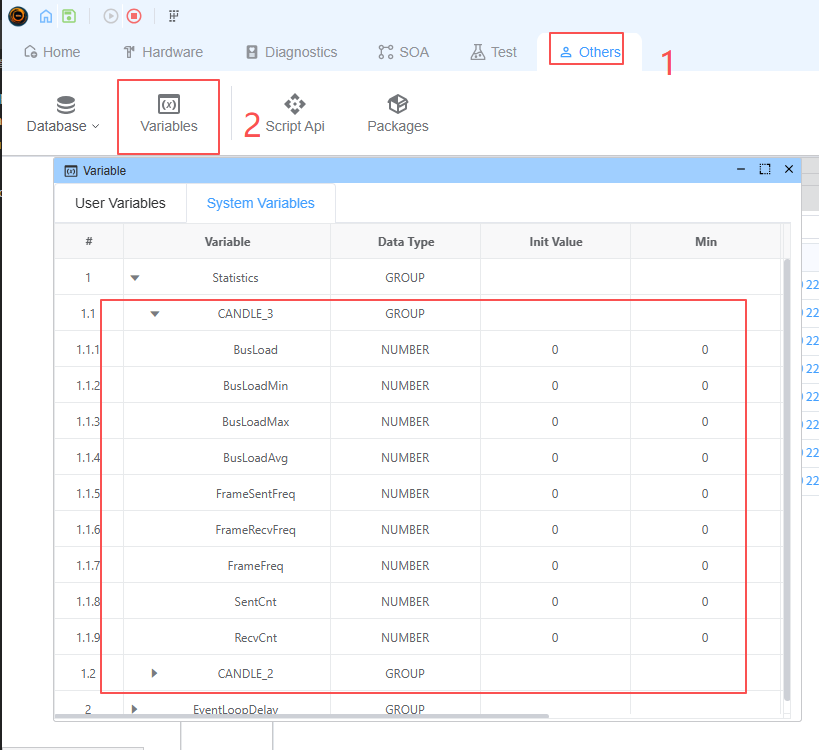Expand the CANDLE_2 group
819x750 pixels.
(154, 674)
